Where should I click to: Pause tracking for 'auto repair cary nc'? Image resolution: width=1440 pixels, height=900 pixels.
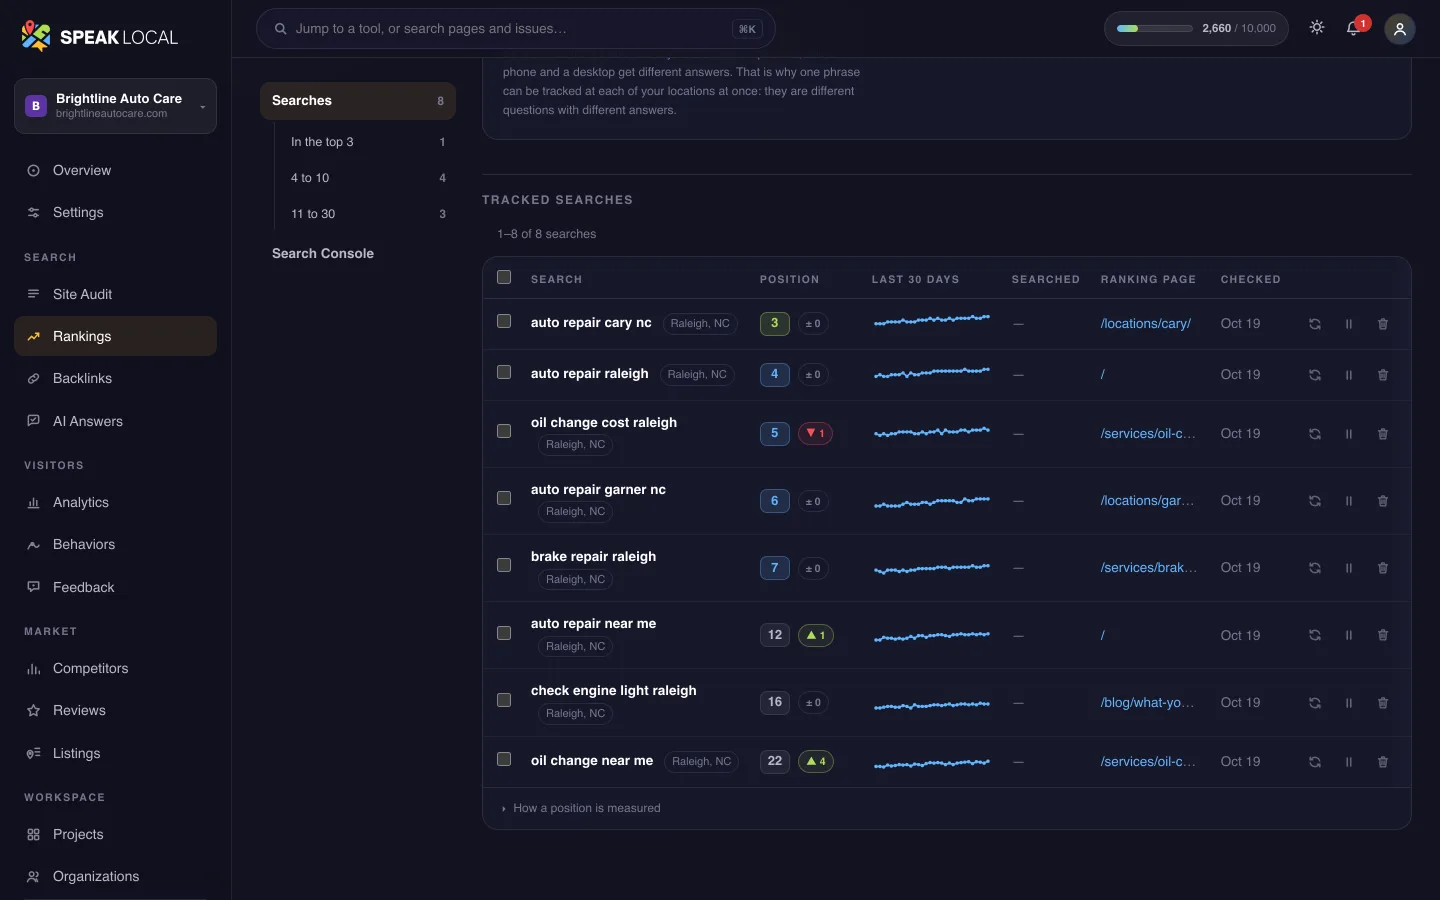(1349, 324)
